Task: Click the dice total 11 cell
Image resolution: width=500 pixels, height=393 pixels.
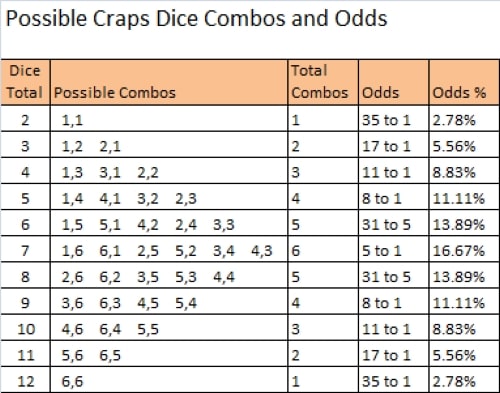Action: (25, 354)
